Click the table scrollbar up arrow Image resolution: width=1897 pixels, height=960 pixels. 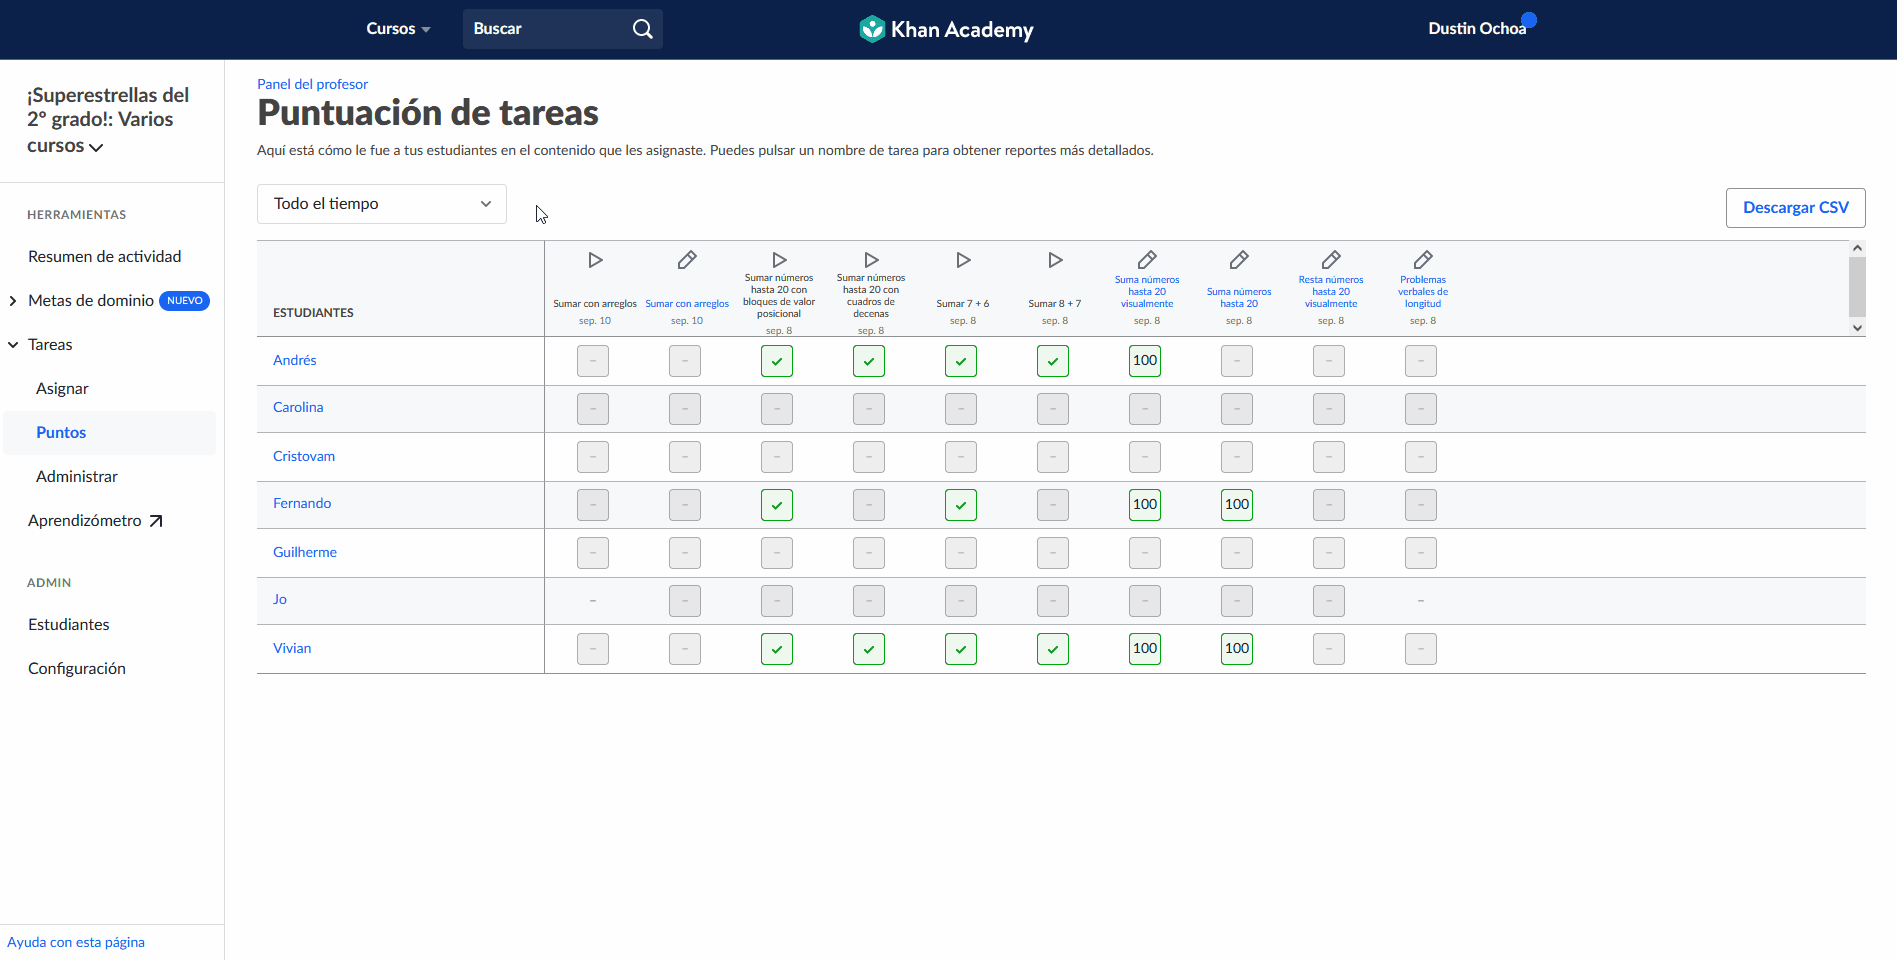[x=1857, y=248]
